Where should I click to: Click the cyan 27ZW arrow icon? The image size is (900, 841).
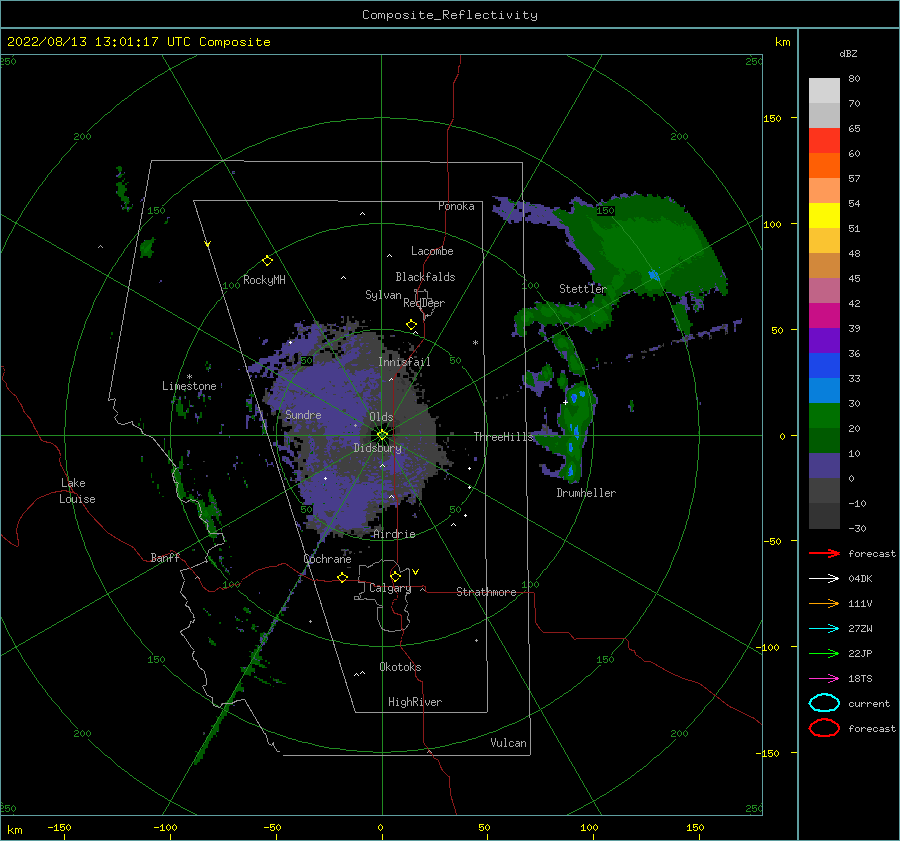824,629
